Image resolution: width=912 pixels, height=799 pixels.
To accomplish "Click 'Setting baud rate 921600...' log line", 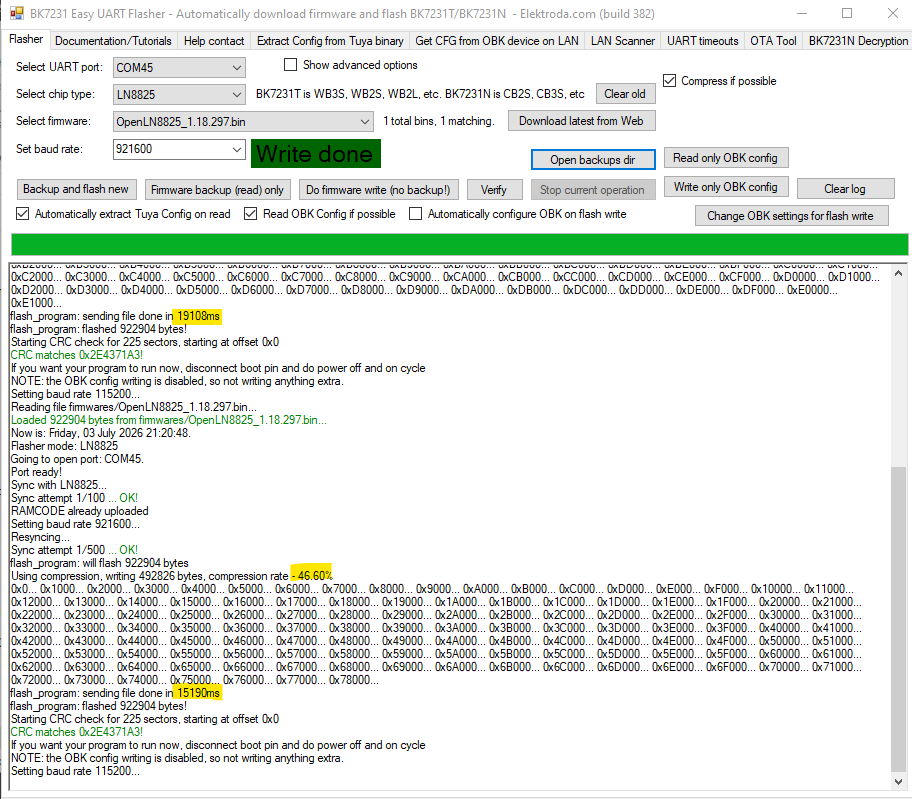I will pyautogui.click(x=75, y=524).
